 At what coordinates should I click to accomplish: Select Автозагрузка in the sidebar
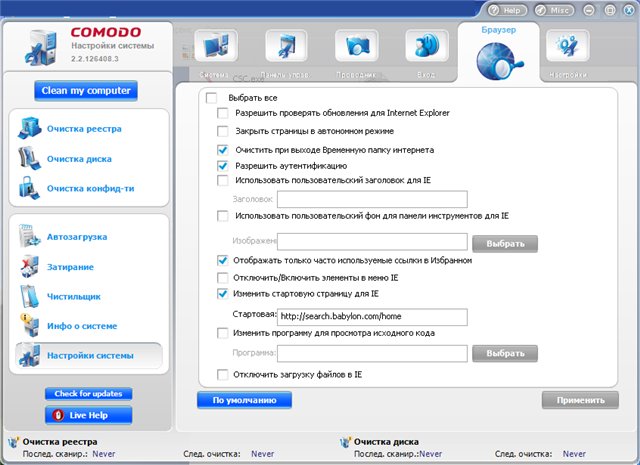[76, 237]
